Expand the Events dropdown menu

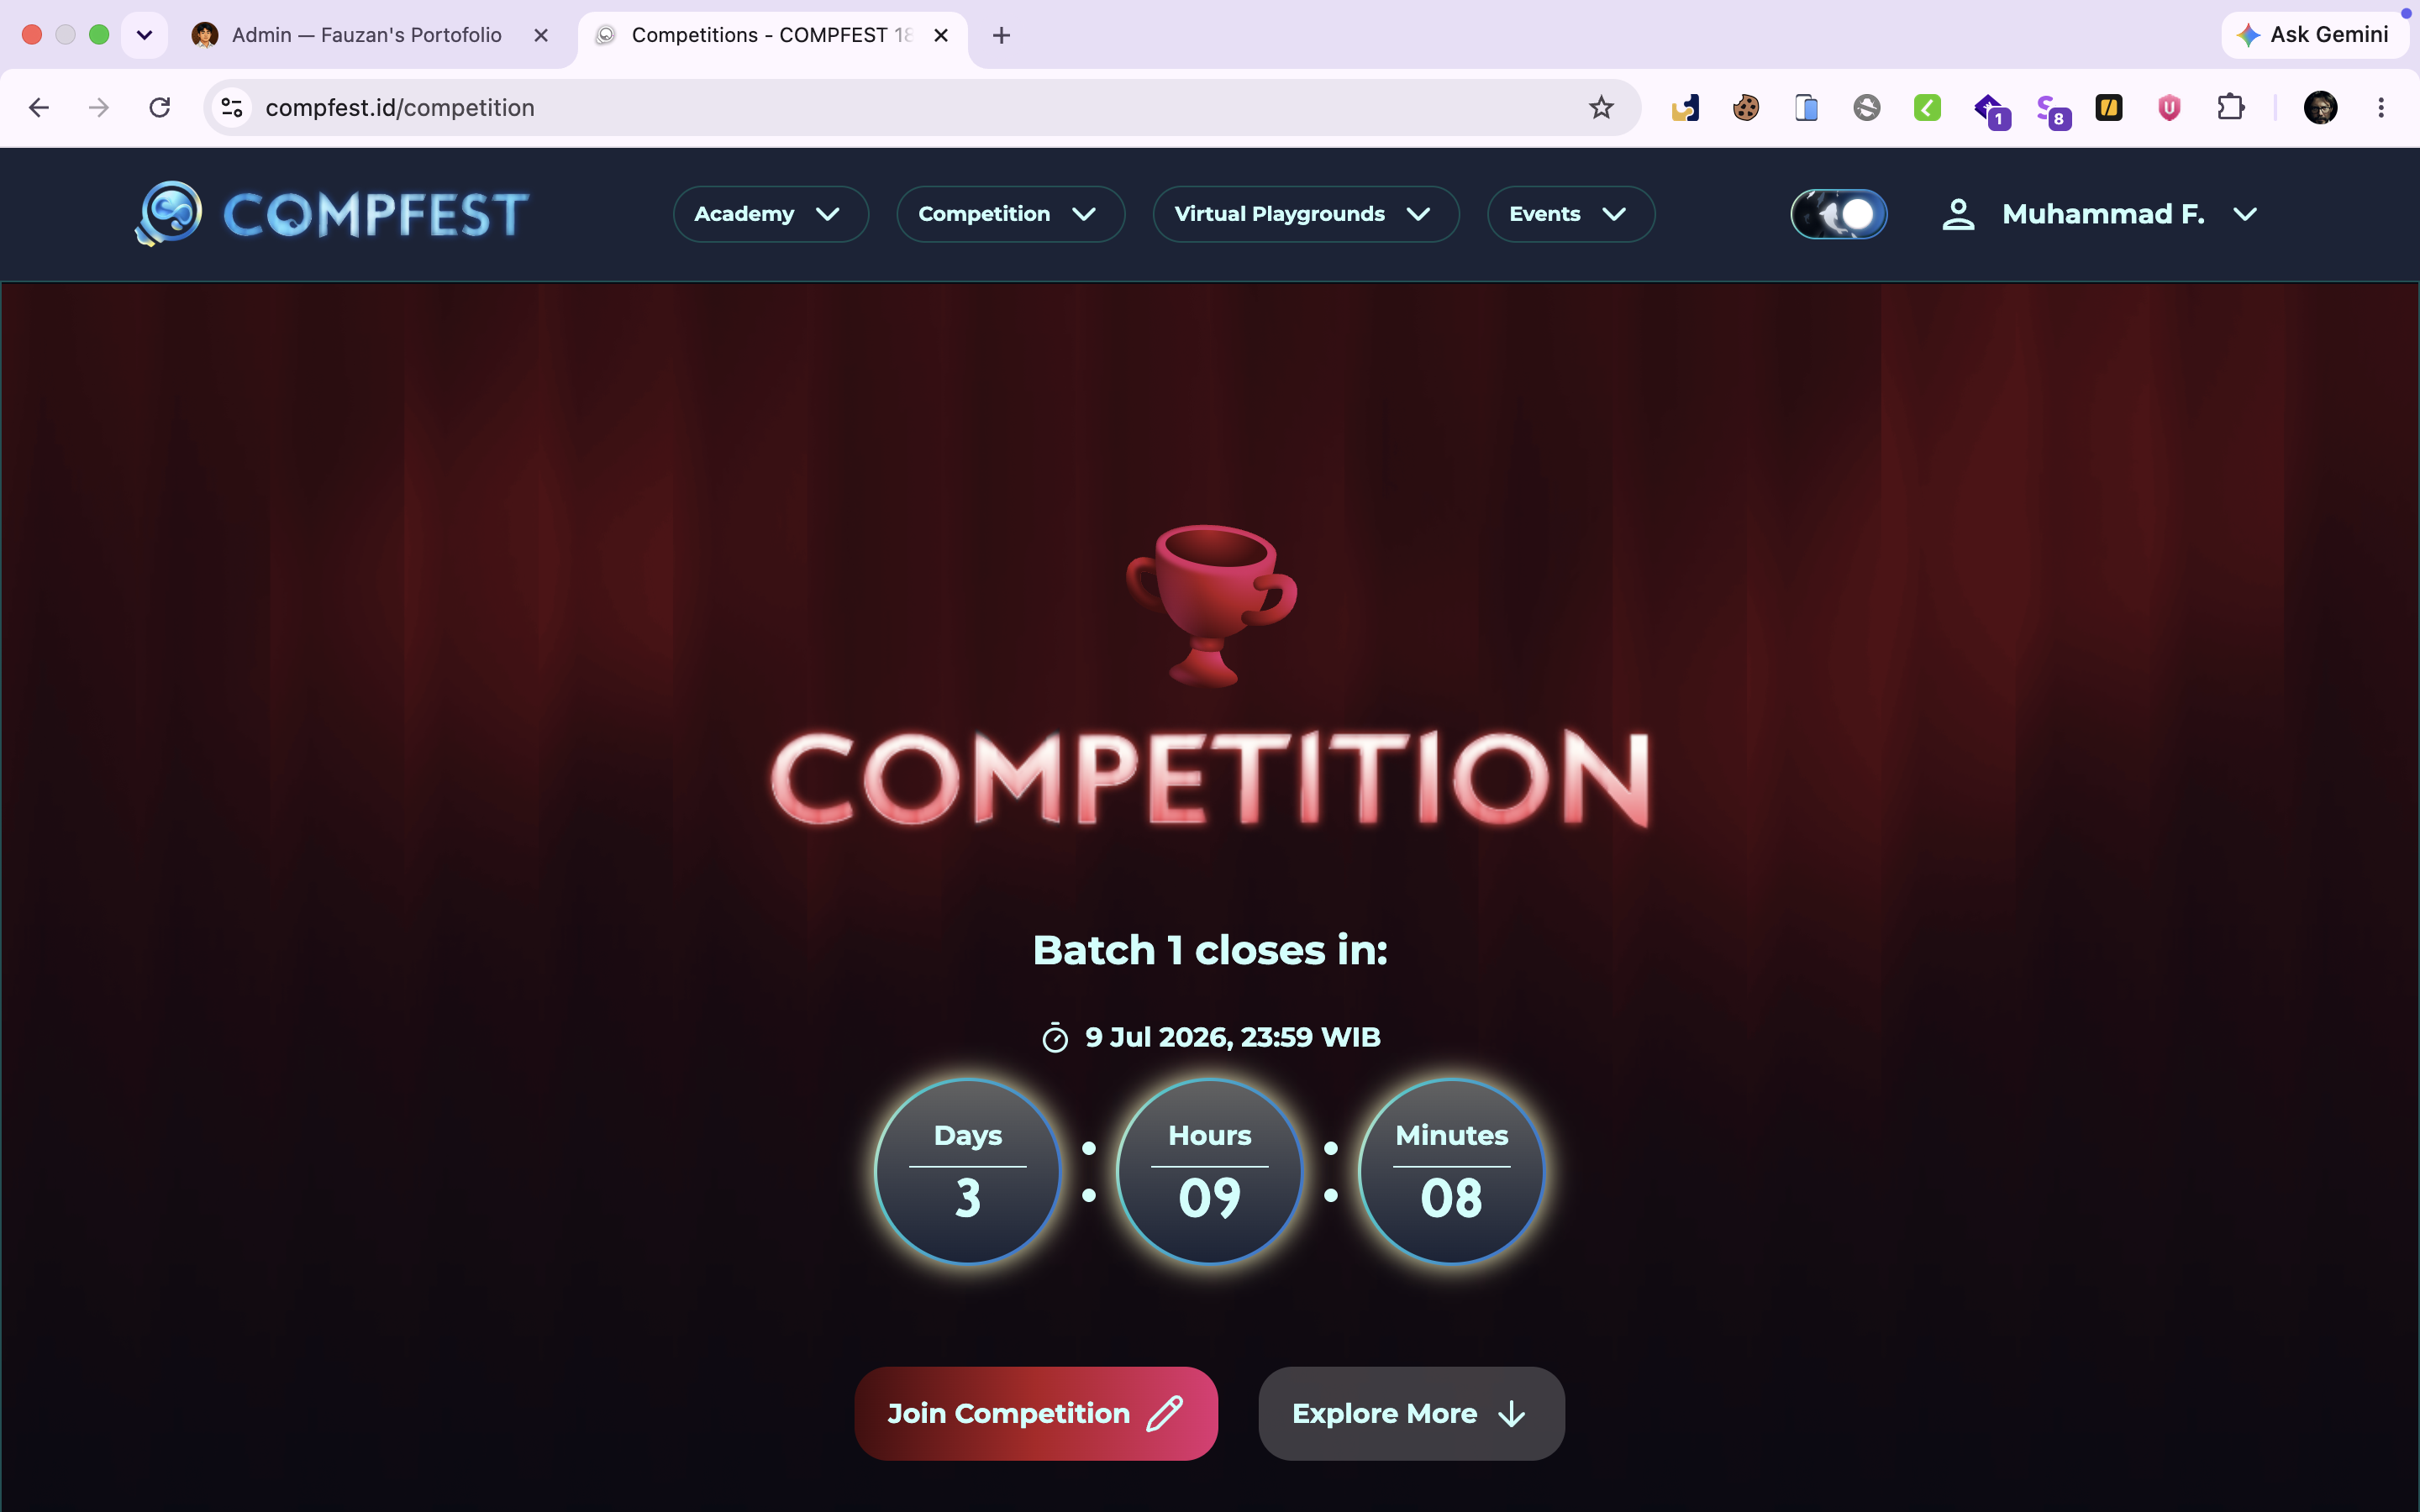[1570, 214]
